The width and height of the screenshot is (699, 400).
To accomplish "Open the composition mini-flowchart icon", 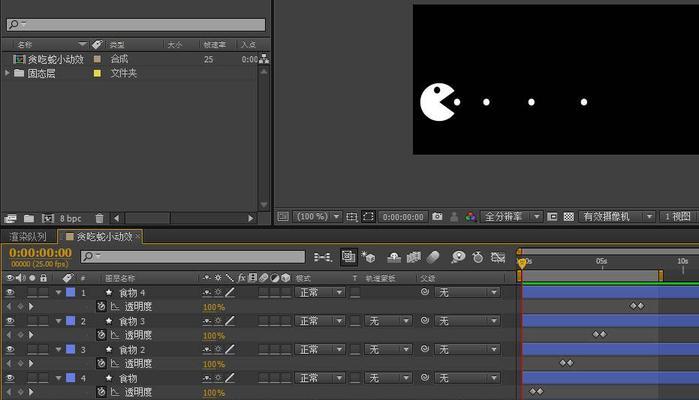I will [x=322, y=257].
